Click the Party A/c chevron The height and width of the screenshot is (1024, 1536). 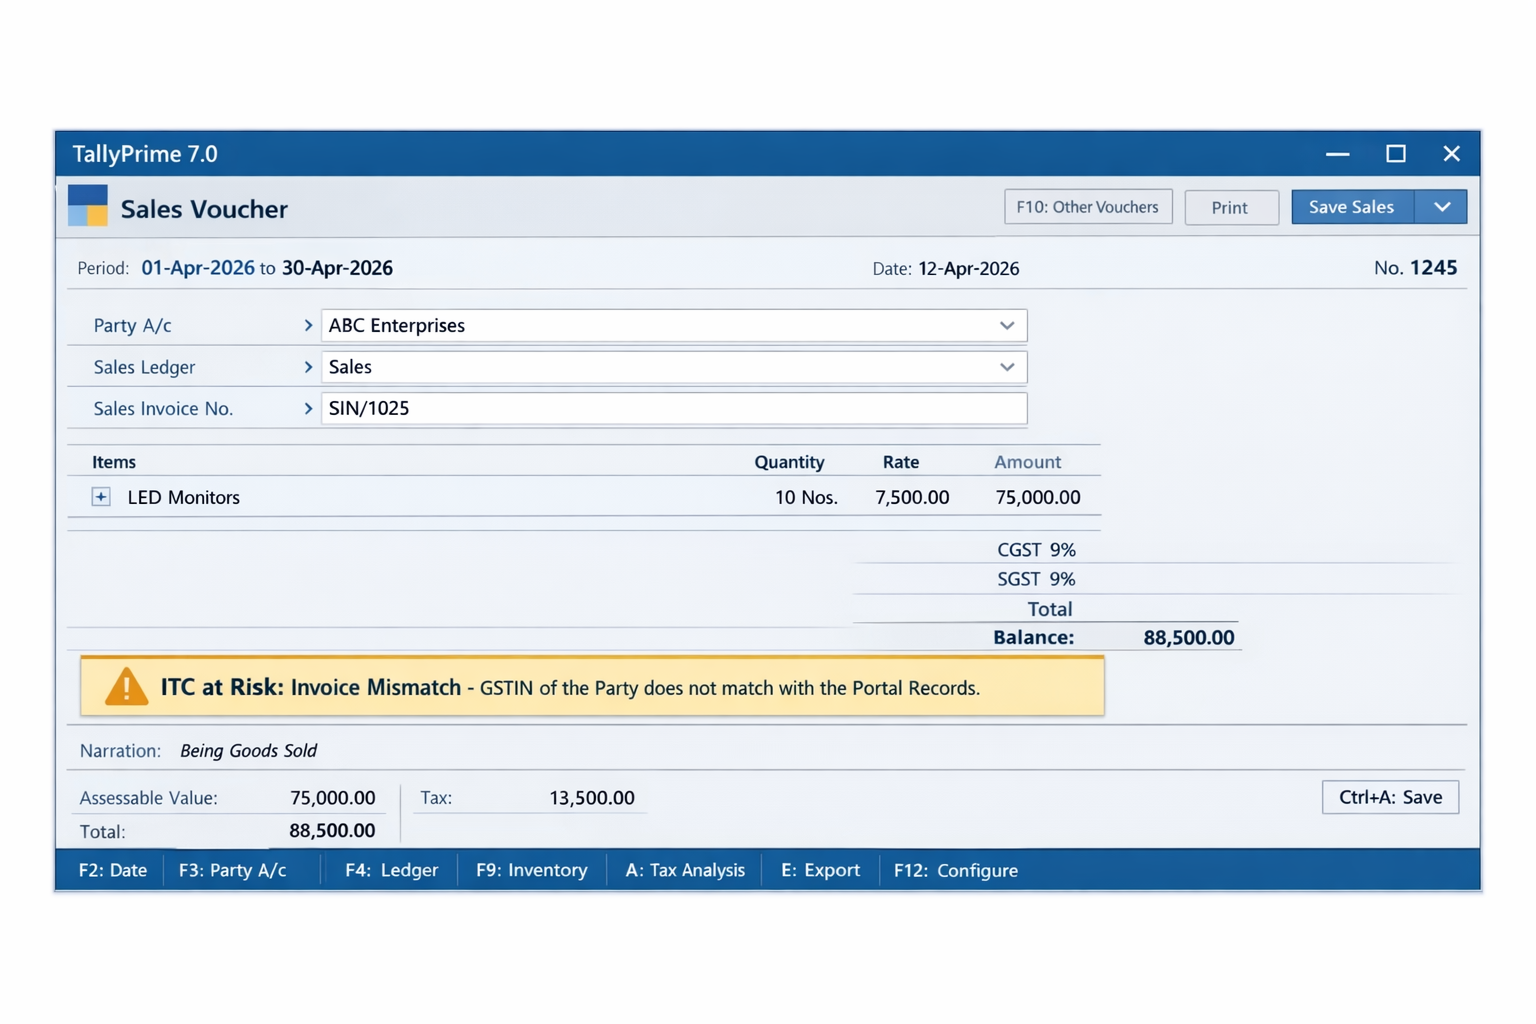pos(308,325)
